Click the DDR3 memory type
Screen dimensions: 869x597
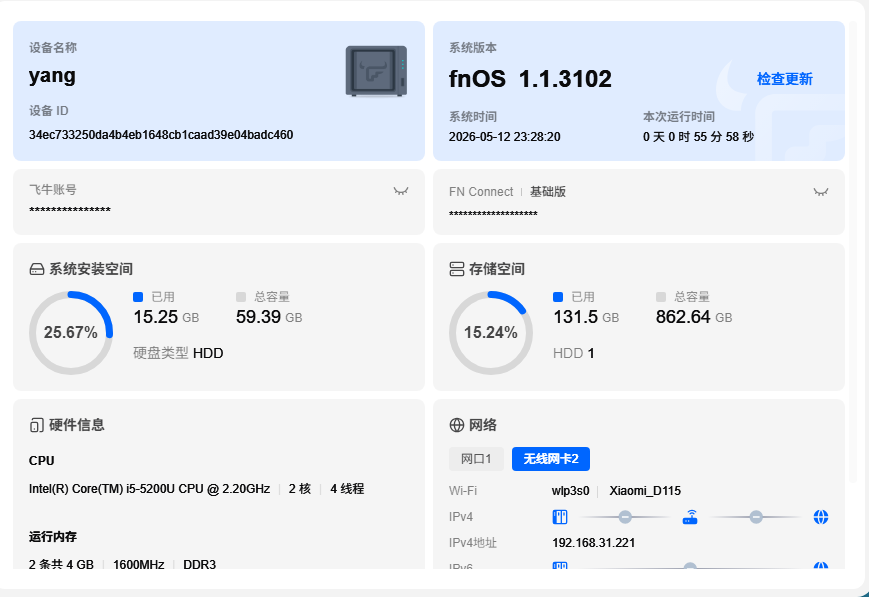tap(200, 564)
